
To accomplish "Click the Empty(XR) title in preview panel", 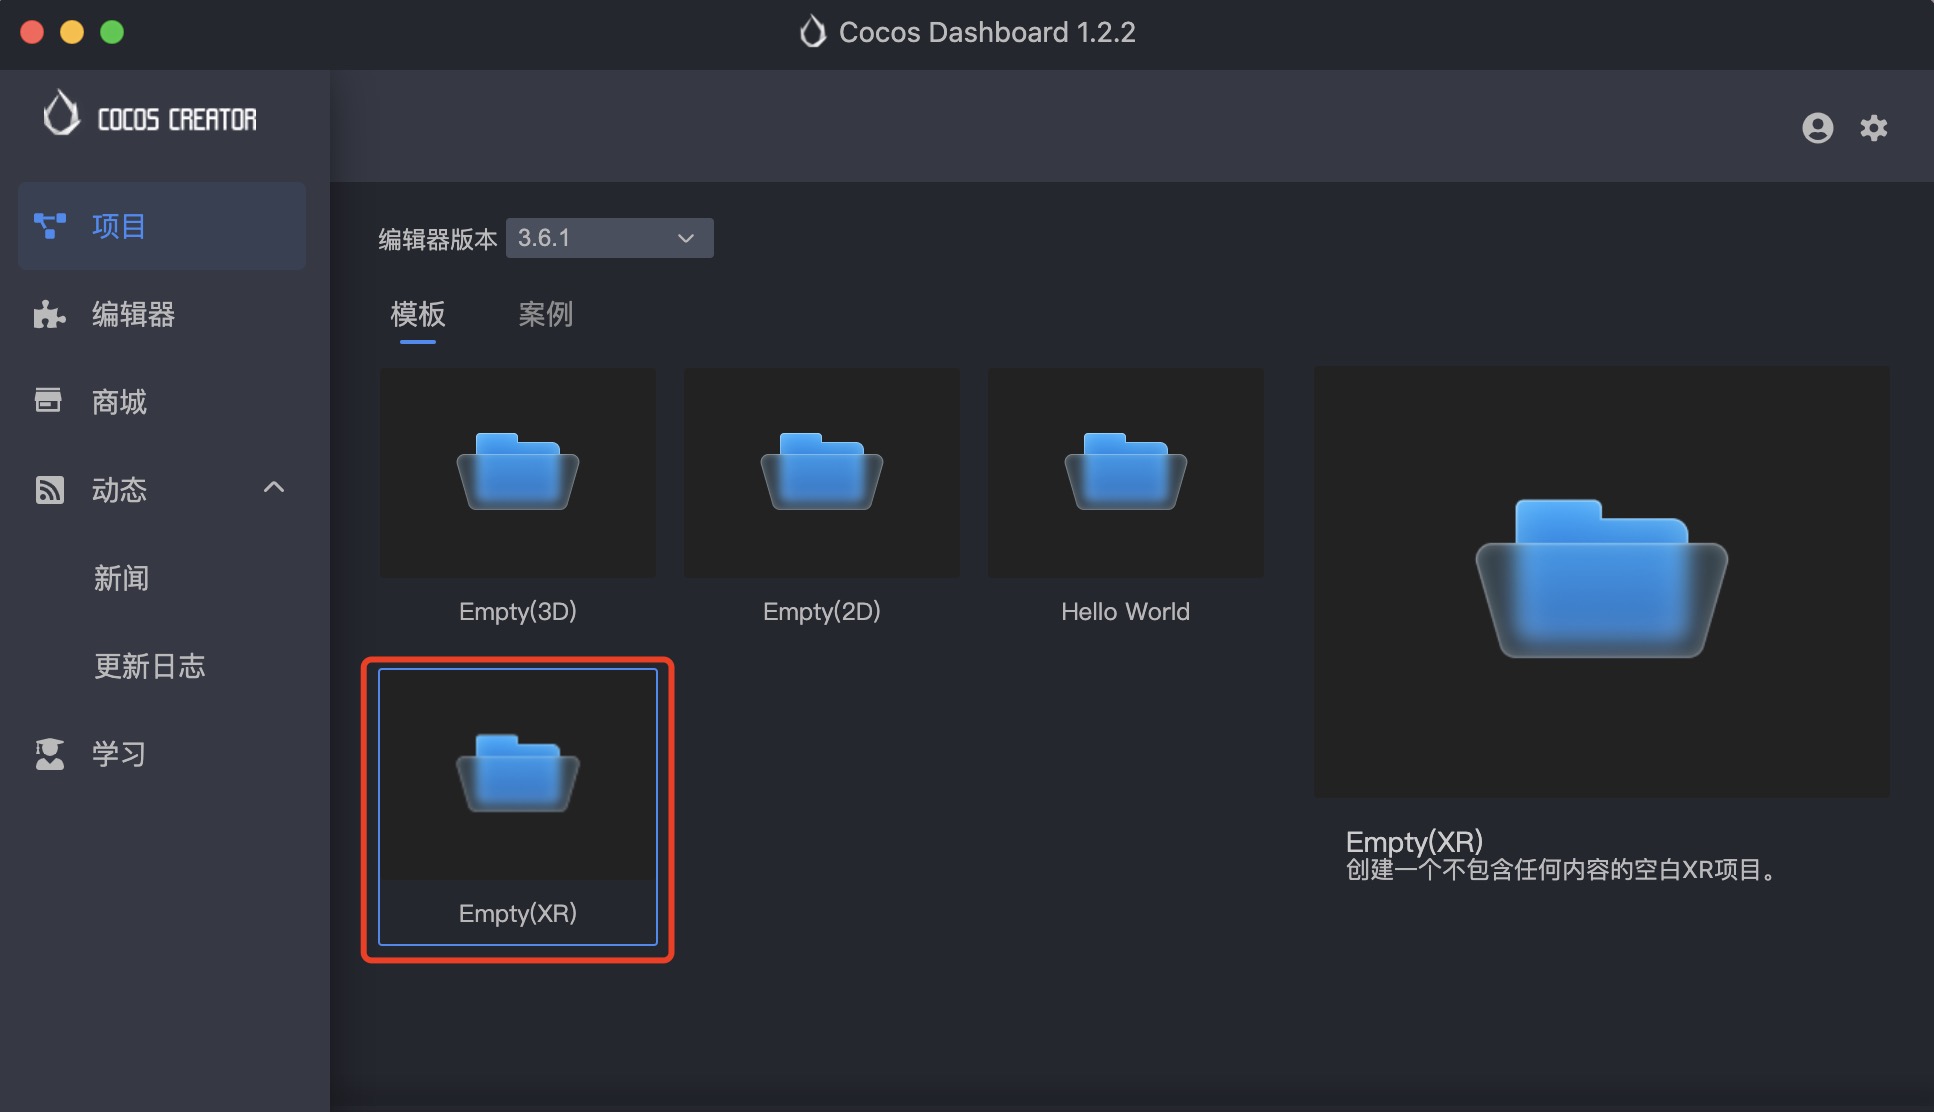I will (1414, 842).
